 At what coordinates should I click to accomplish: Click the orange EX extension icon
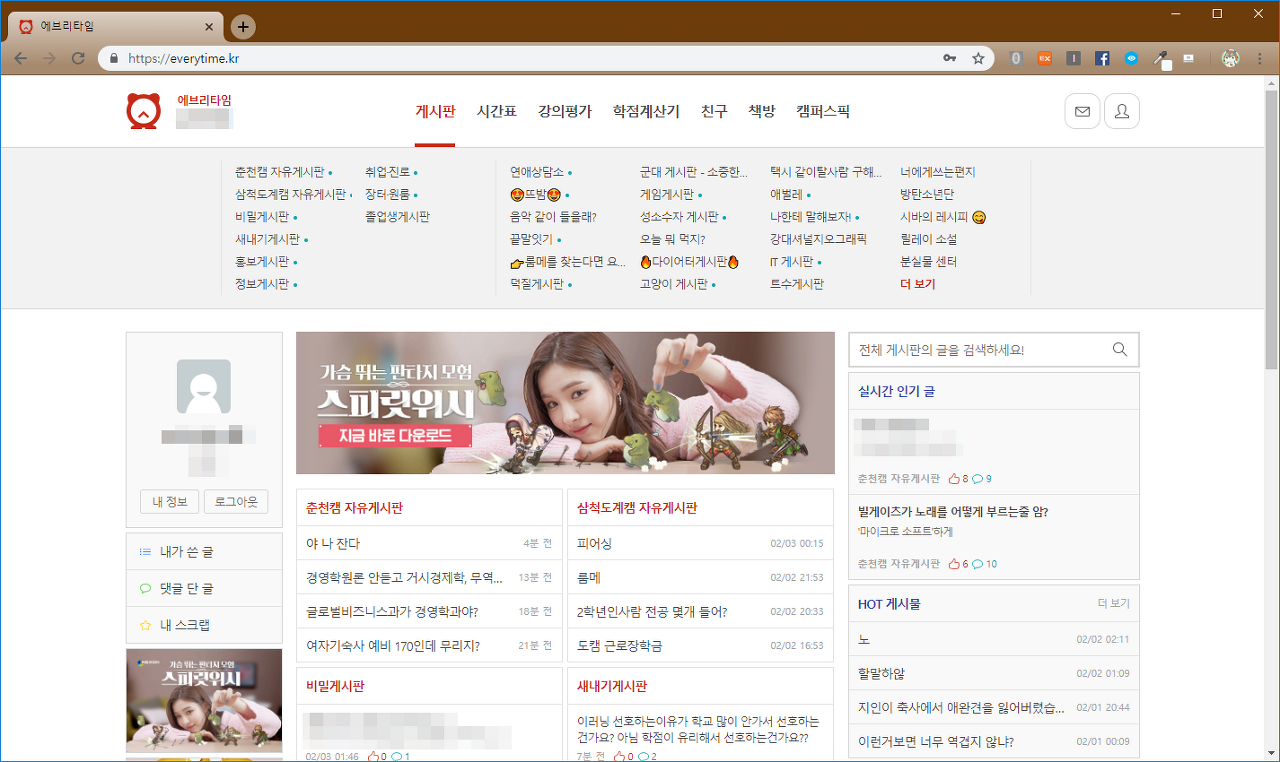coord(1045,58)
